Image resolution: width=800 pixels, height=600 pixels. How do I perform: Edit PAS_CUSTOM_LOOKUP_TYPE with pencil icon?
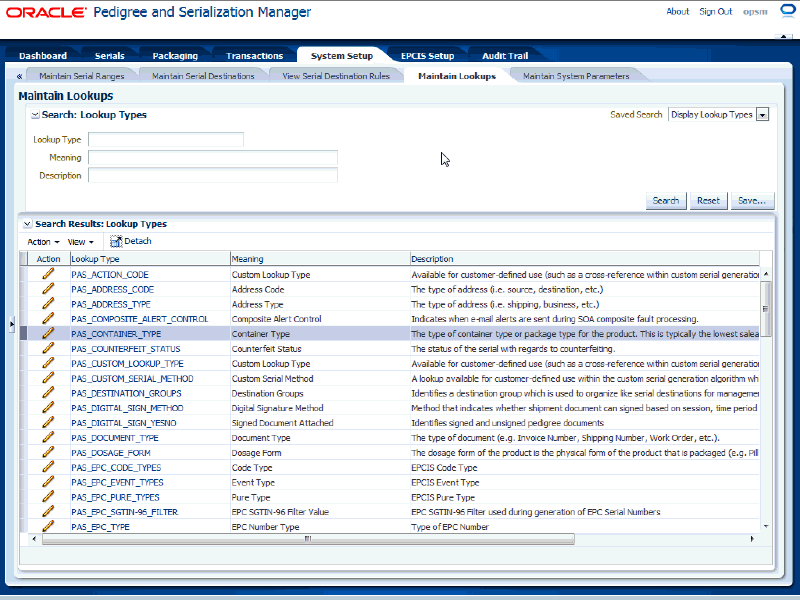48,363
